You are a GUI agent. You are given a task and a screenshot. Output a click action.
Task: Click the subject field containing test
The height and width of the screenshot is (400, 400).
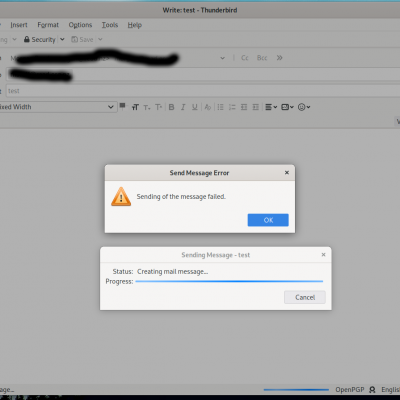coord(203,91)
